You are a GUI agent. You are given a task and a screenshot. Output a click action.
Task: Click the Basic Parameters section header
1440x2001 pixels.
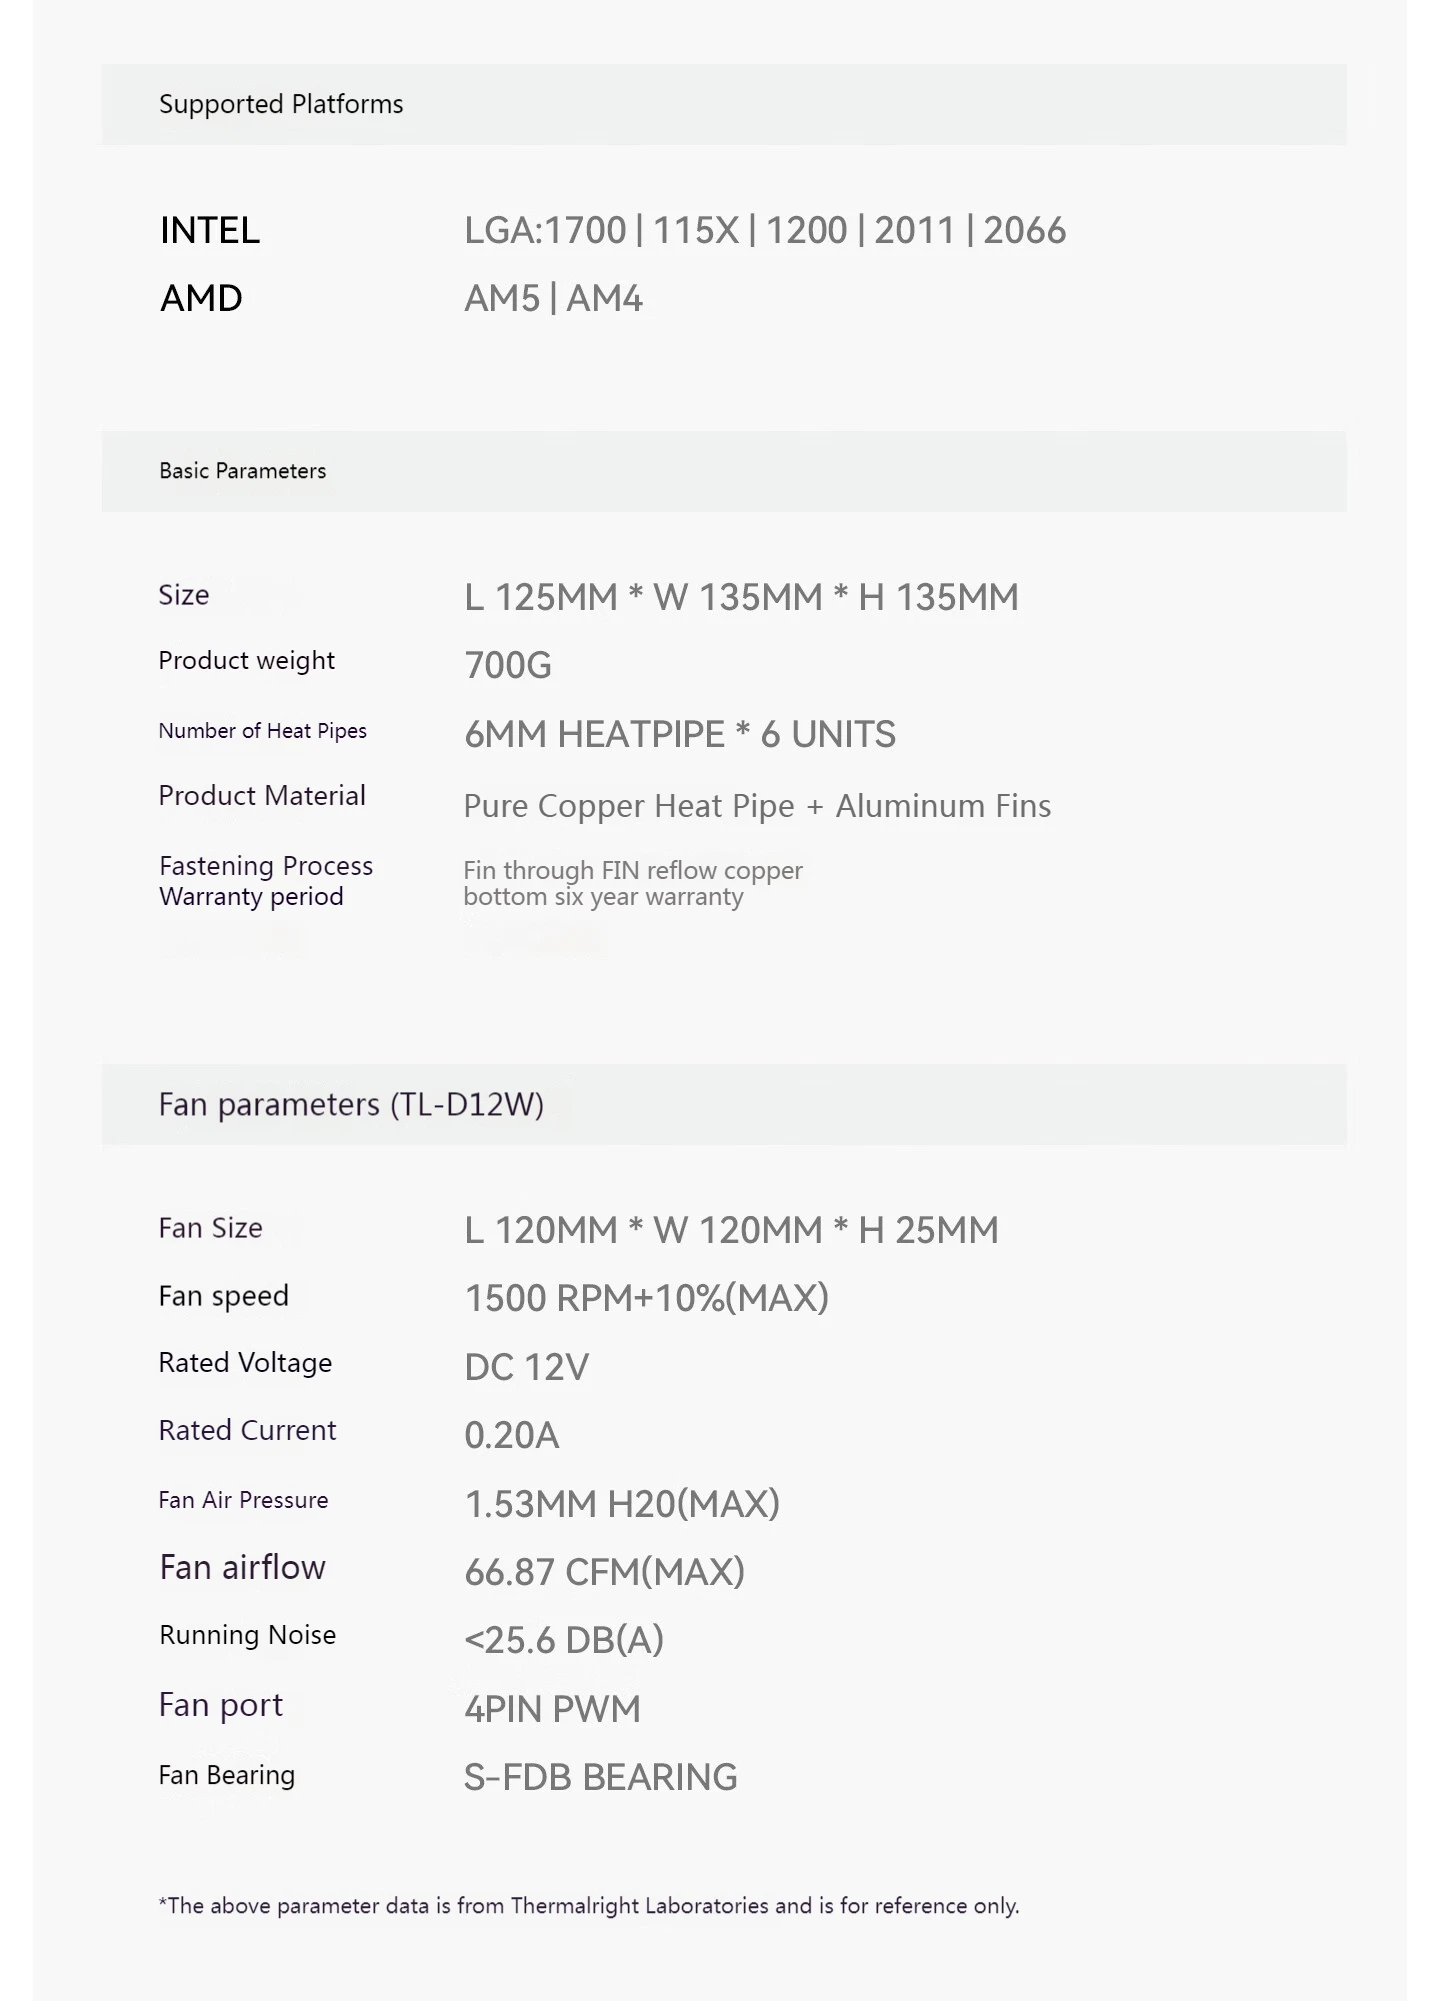tap(242, 471)
